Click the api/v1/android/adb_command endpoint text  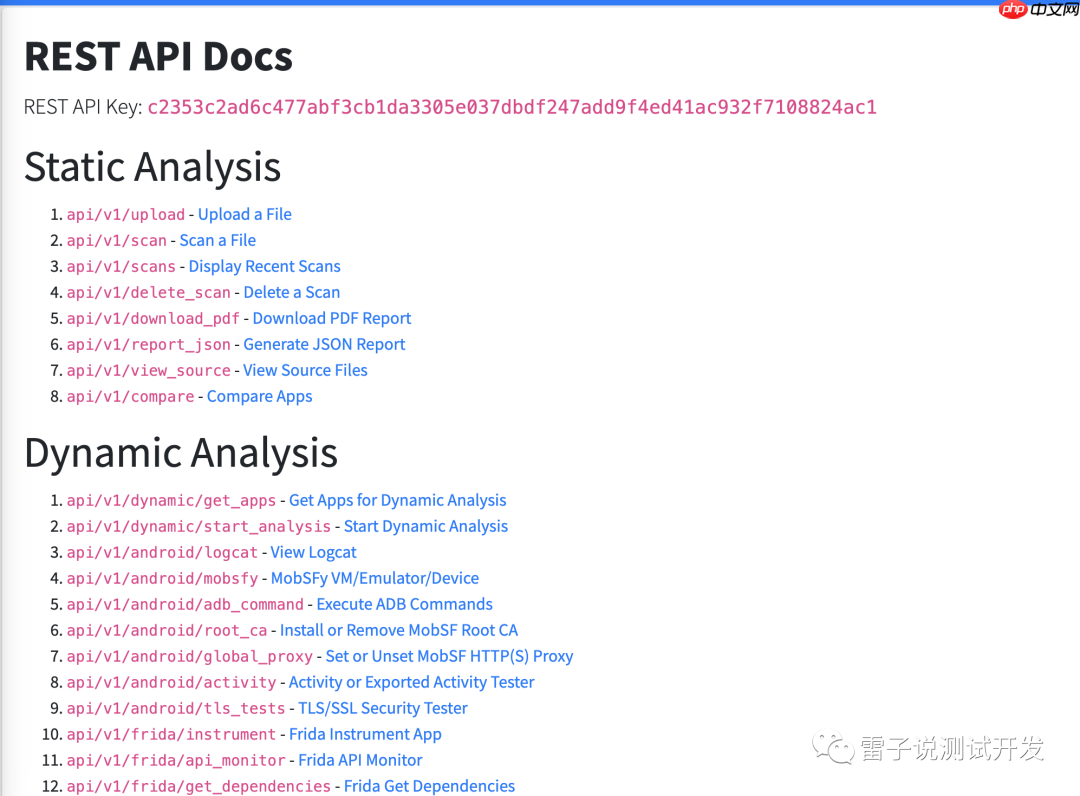coord(185,605)
